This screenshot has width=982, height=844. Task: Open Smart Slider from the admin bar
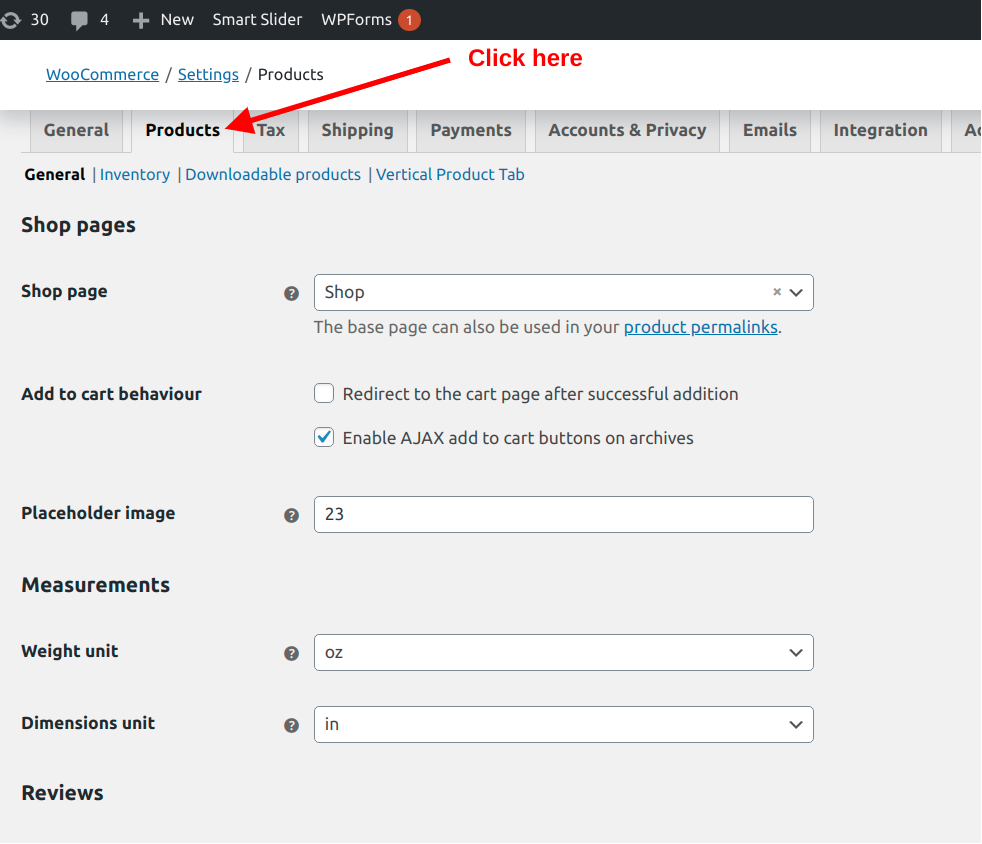click(257, 18)
